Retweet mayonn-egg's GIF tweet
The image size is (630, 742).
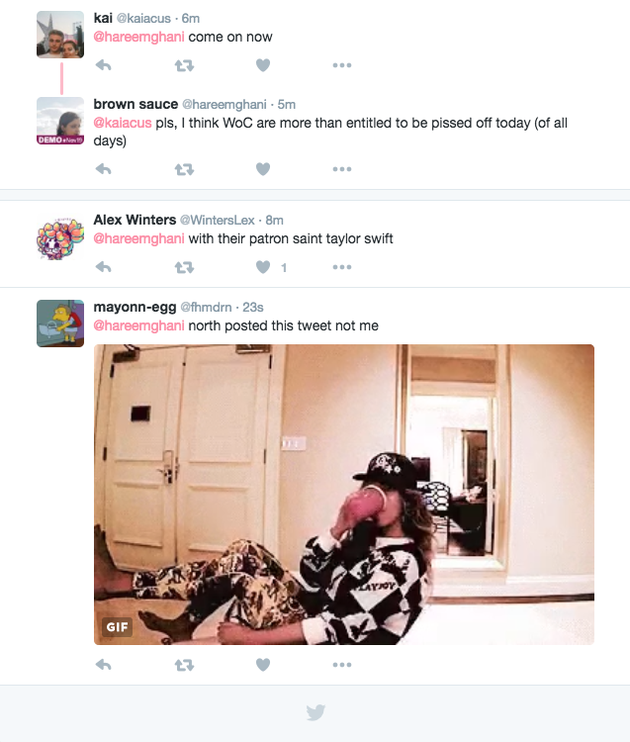point(184,665)
